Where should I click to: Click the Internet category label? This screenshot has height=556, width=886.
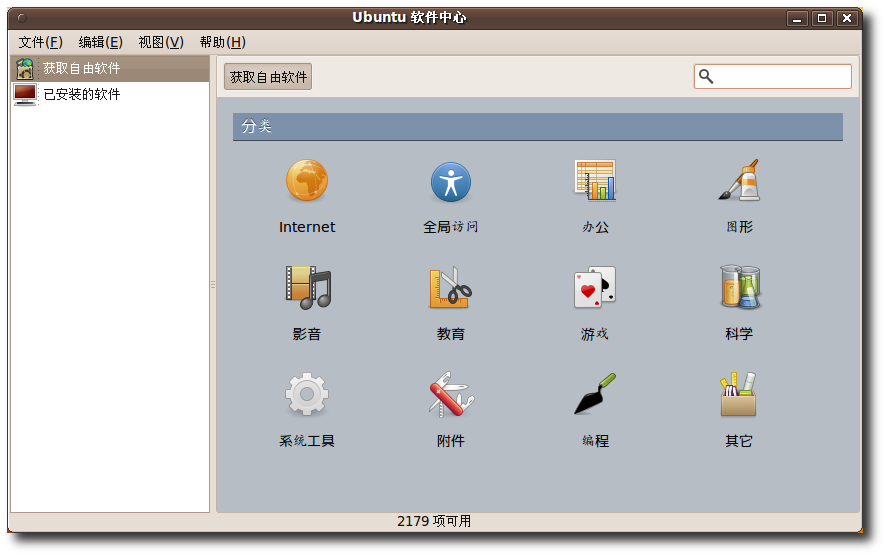pyautogui.click(x=307, y=227)
